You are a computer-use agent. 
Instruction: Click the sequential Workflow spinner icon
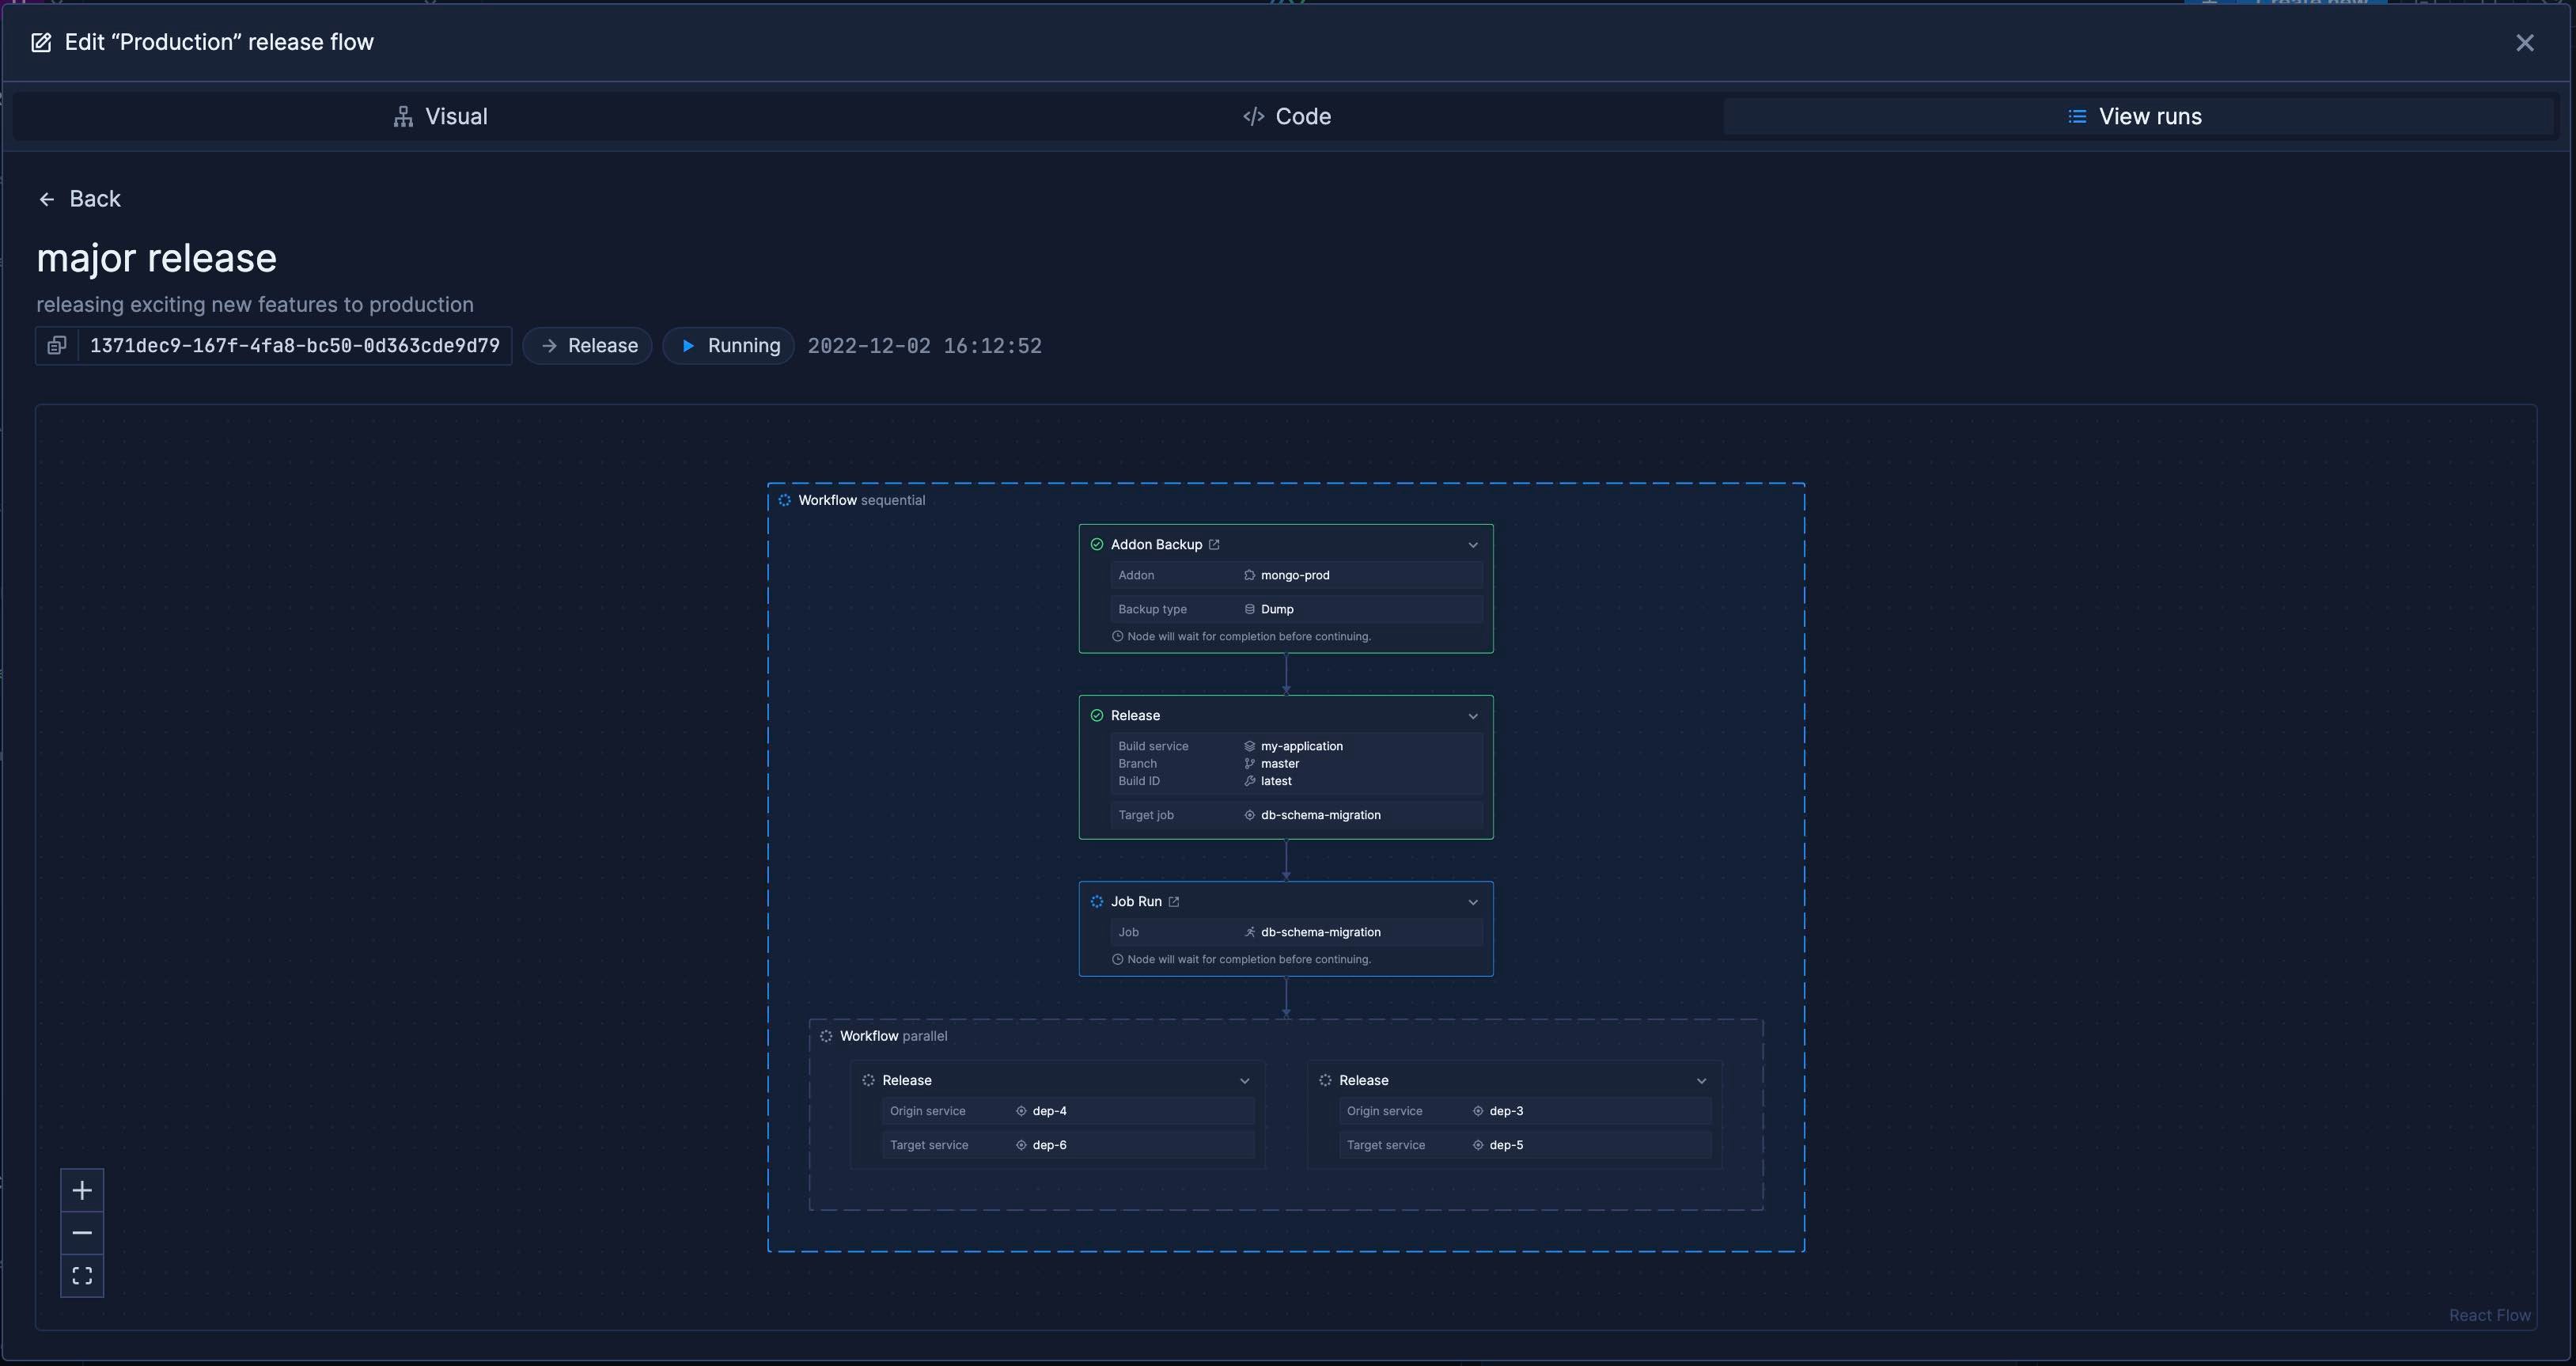(x=785, y=501)
